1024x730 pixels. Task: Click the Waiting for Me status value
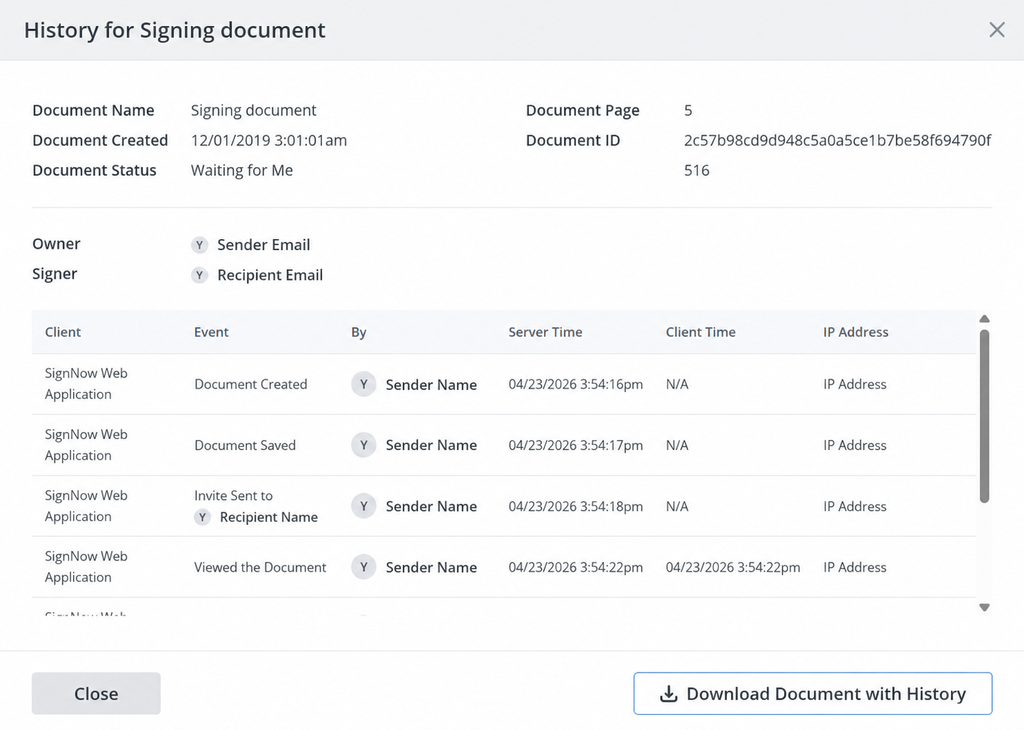point(242,170)
